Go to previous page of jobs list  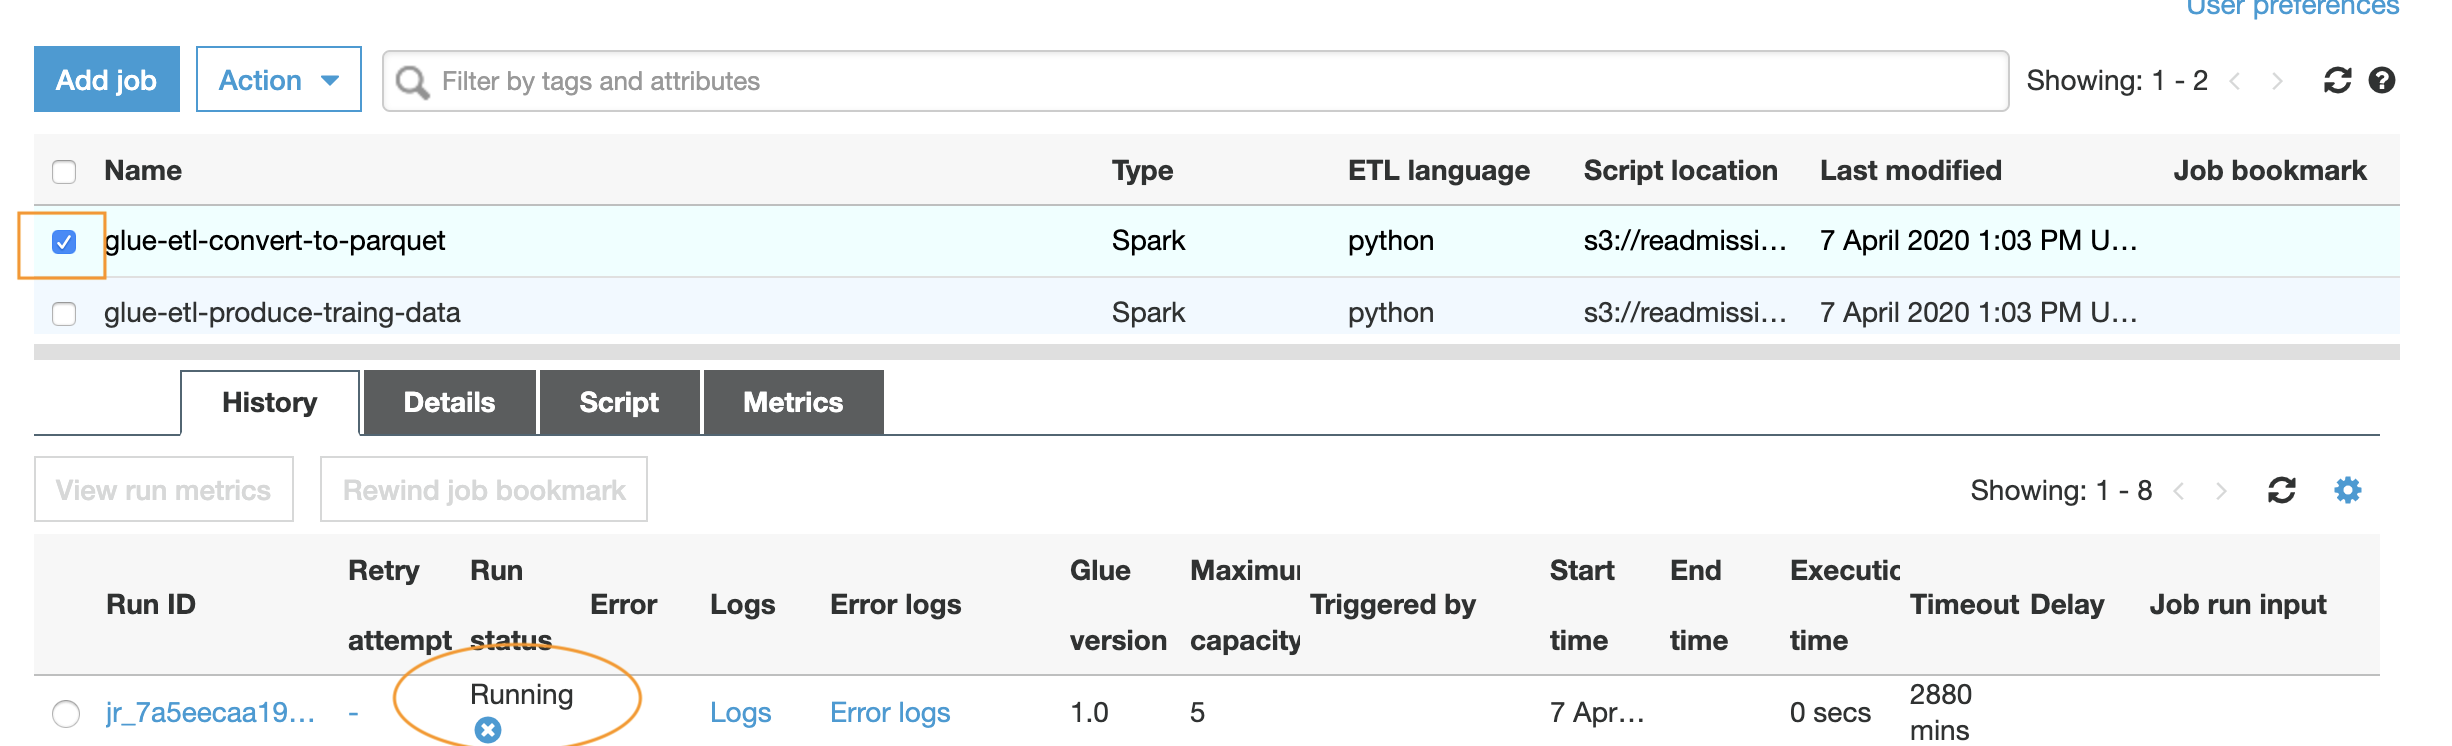pos(2235,81)
